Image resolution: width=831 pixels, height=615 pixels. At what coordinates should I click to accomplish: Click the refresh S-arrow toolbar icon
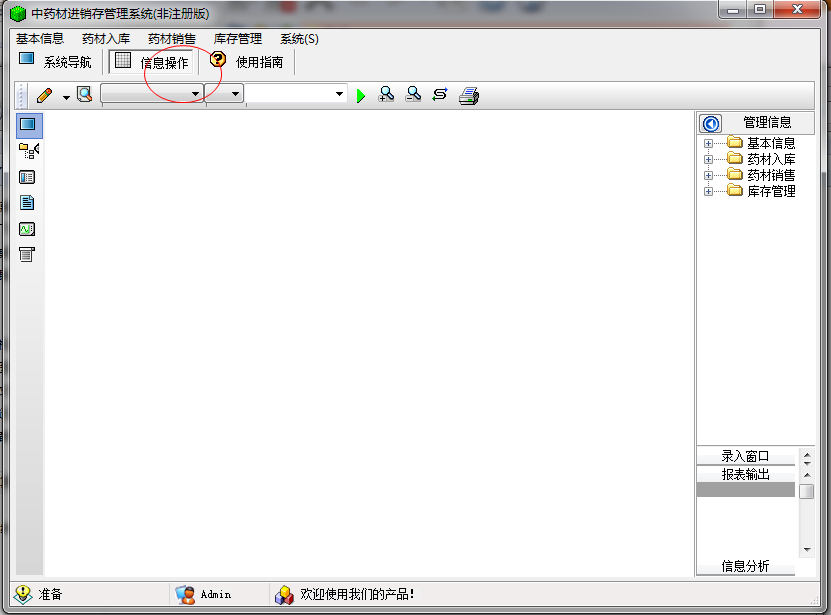(440, 95)
